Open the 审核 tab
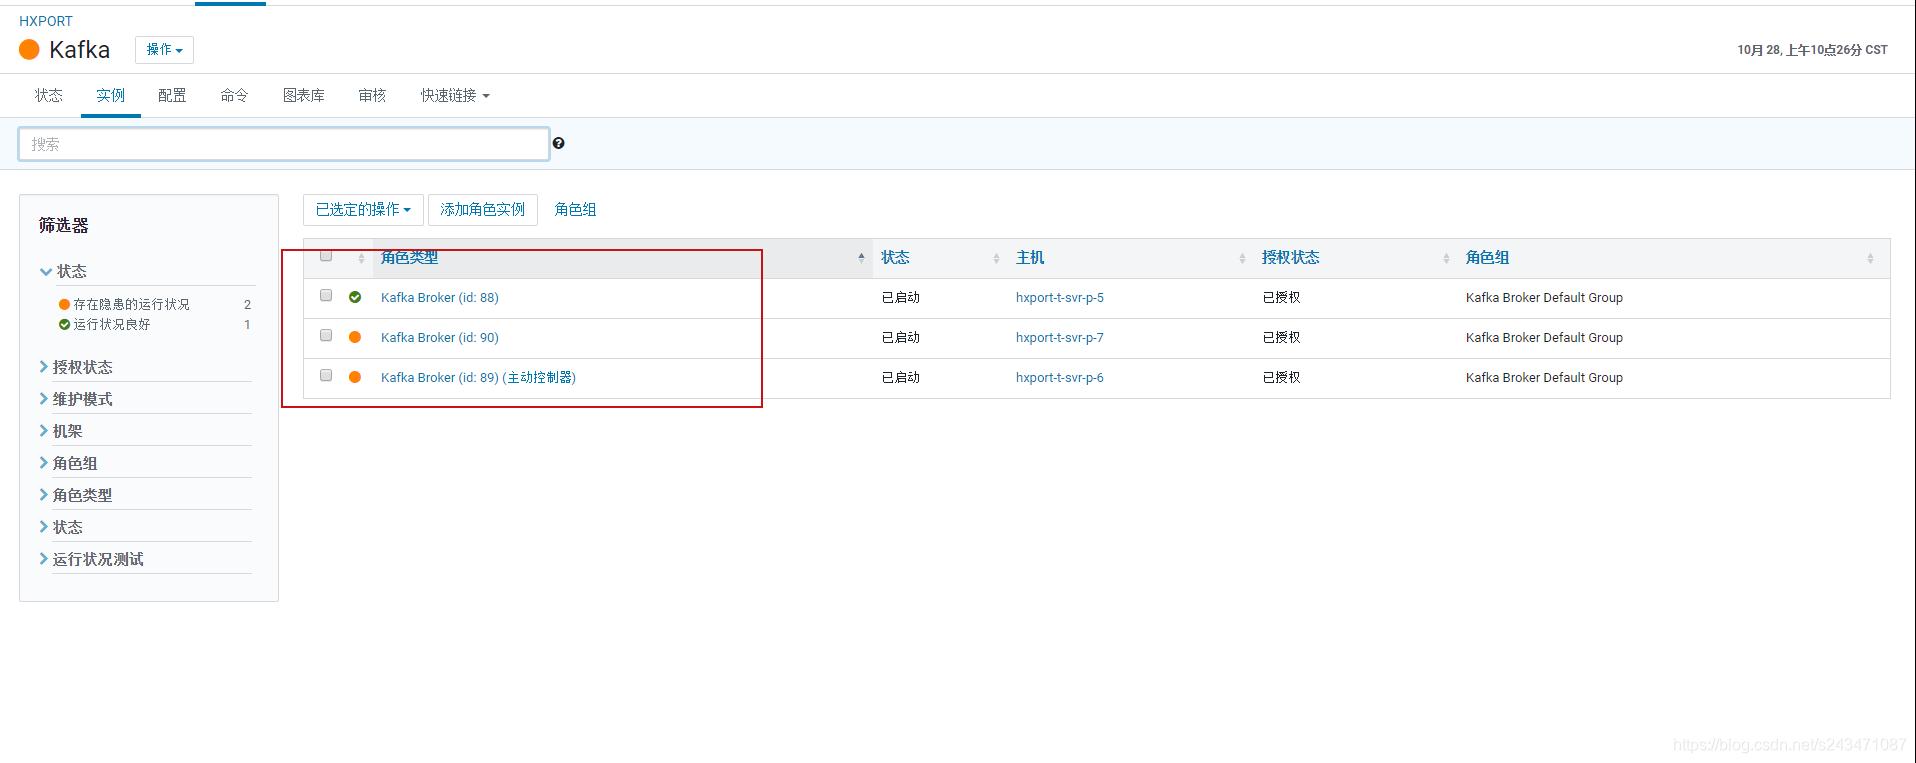This screenshot has height=763, width=1916. (372, 95)
